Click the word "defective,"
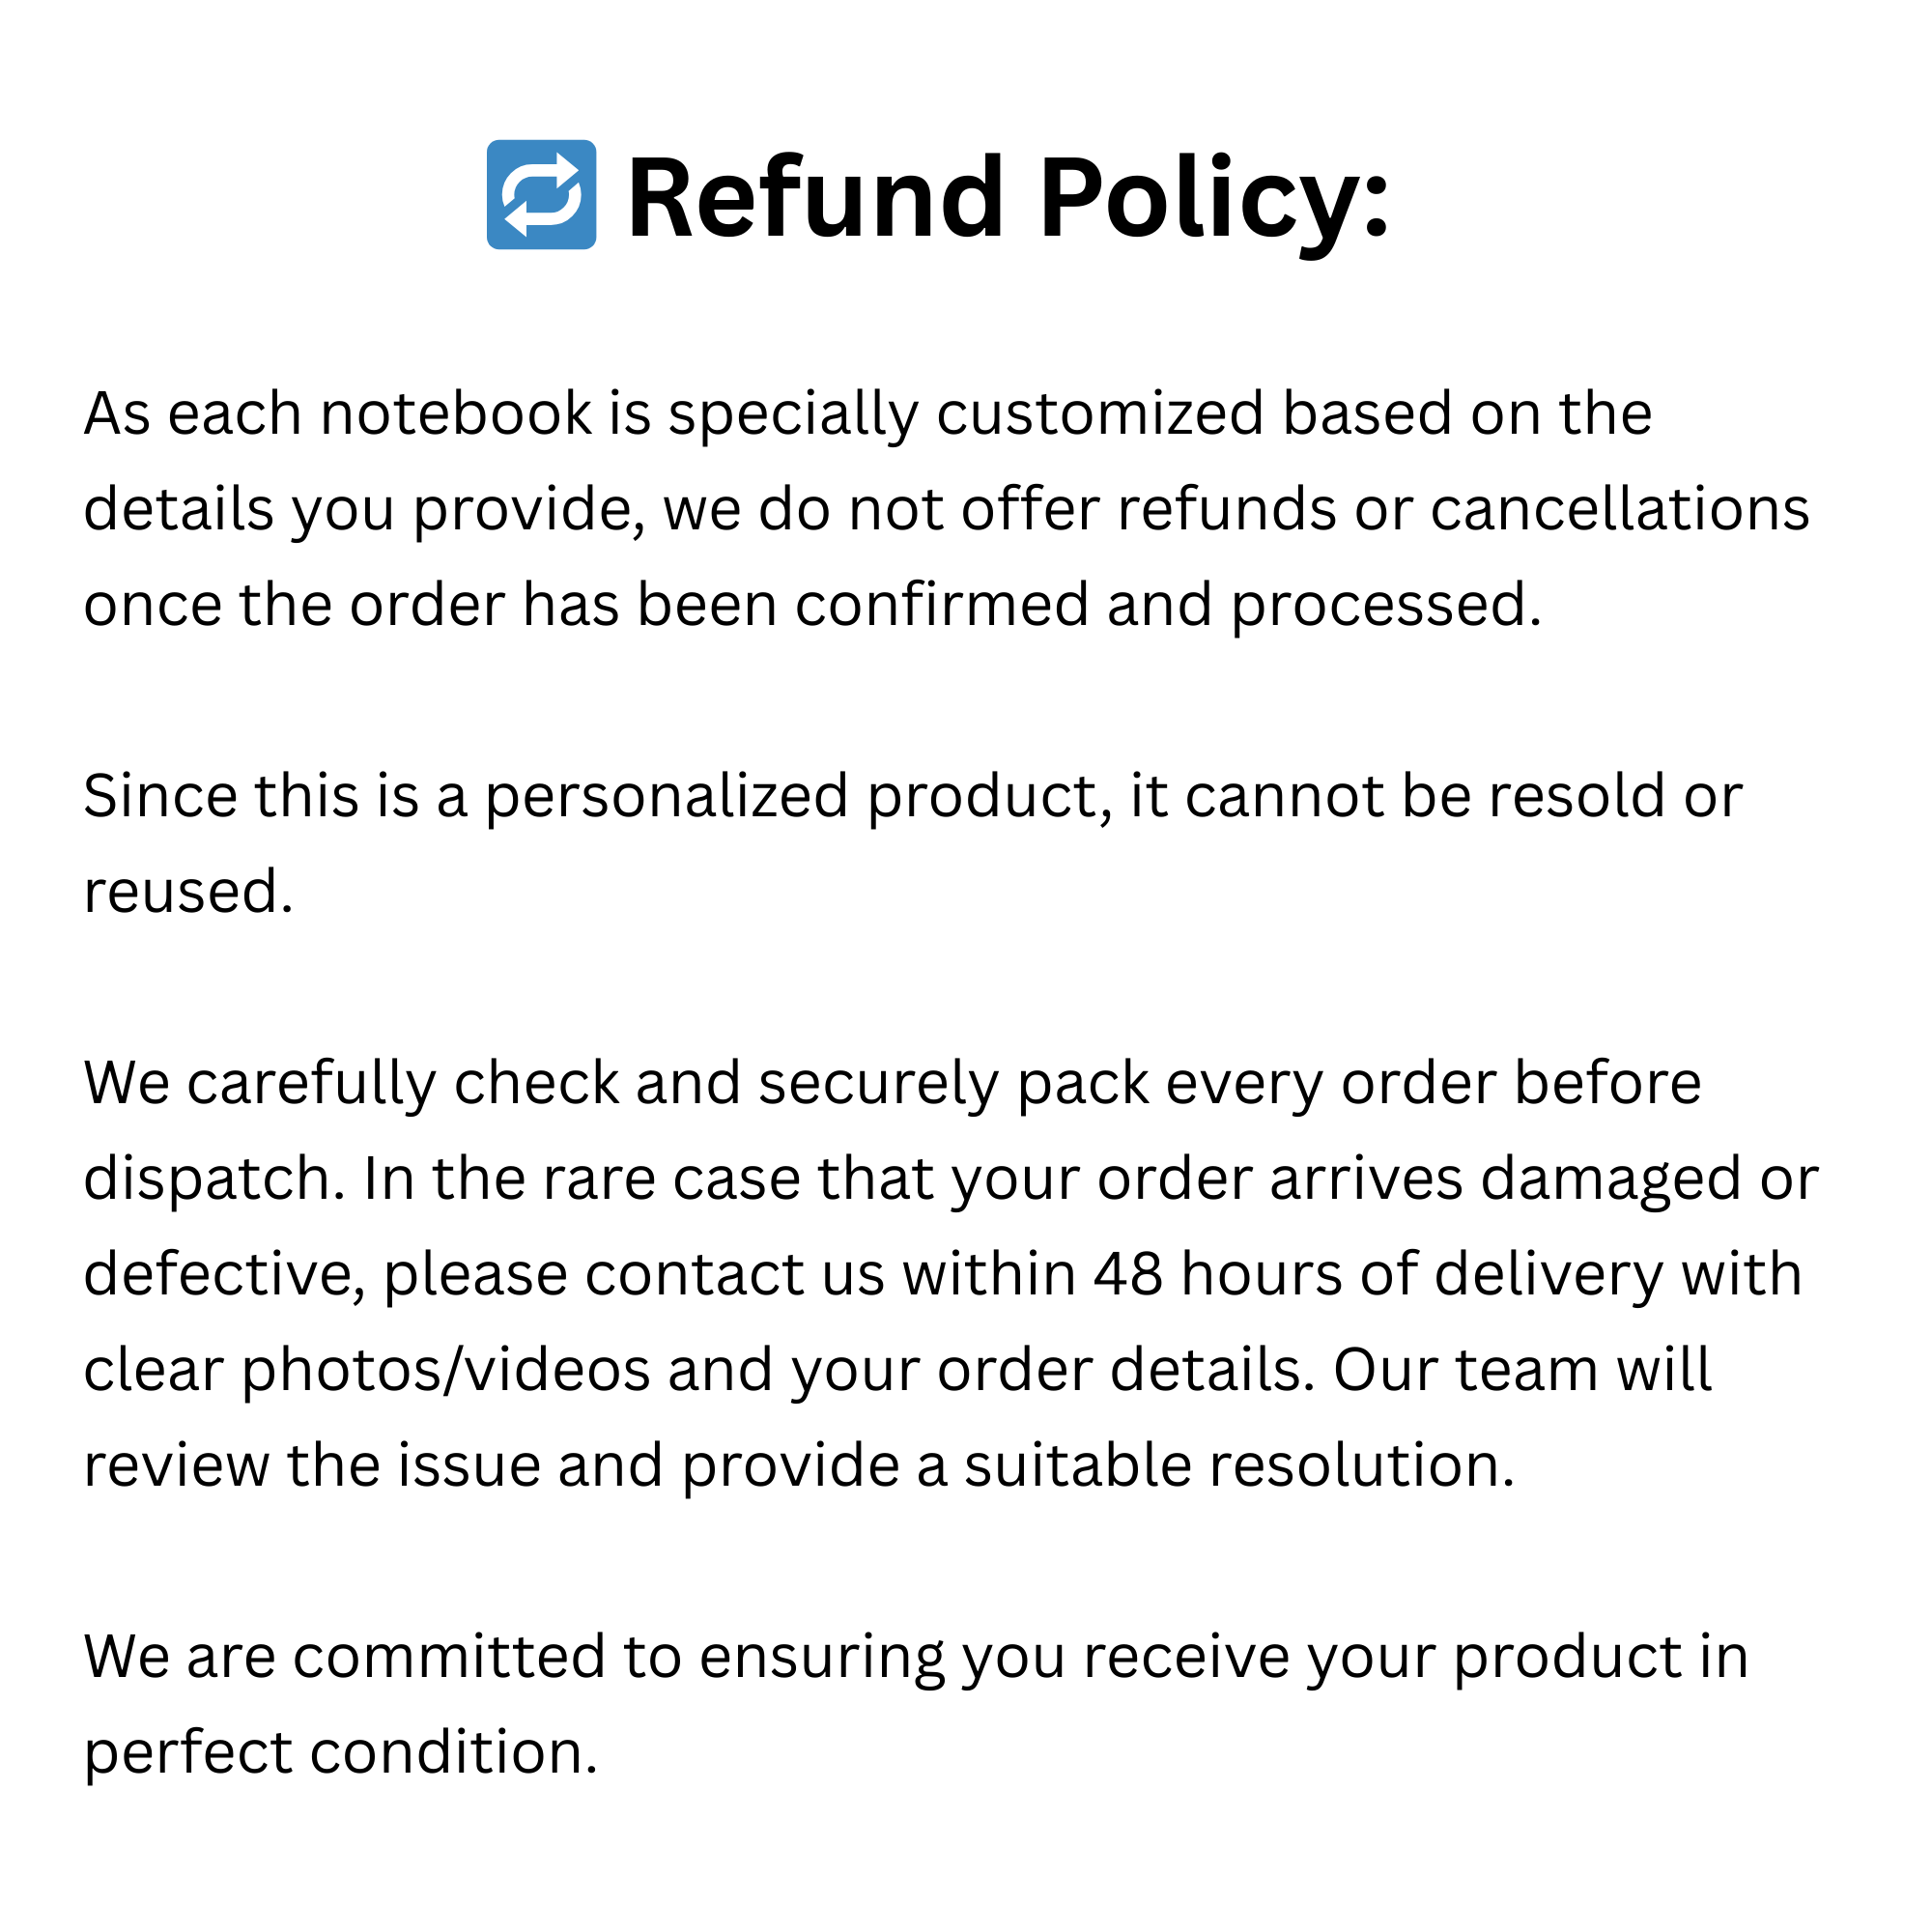Image resolution: width=1932 pixels, height=1932 pixels. [x=224, y=1274]
